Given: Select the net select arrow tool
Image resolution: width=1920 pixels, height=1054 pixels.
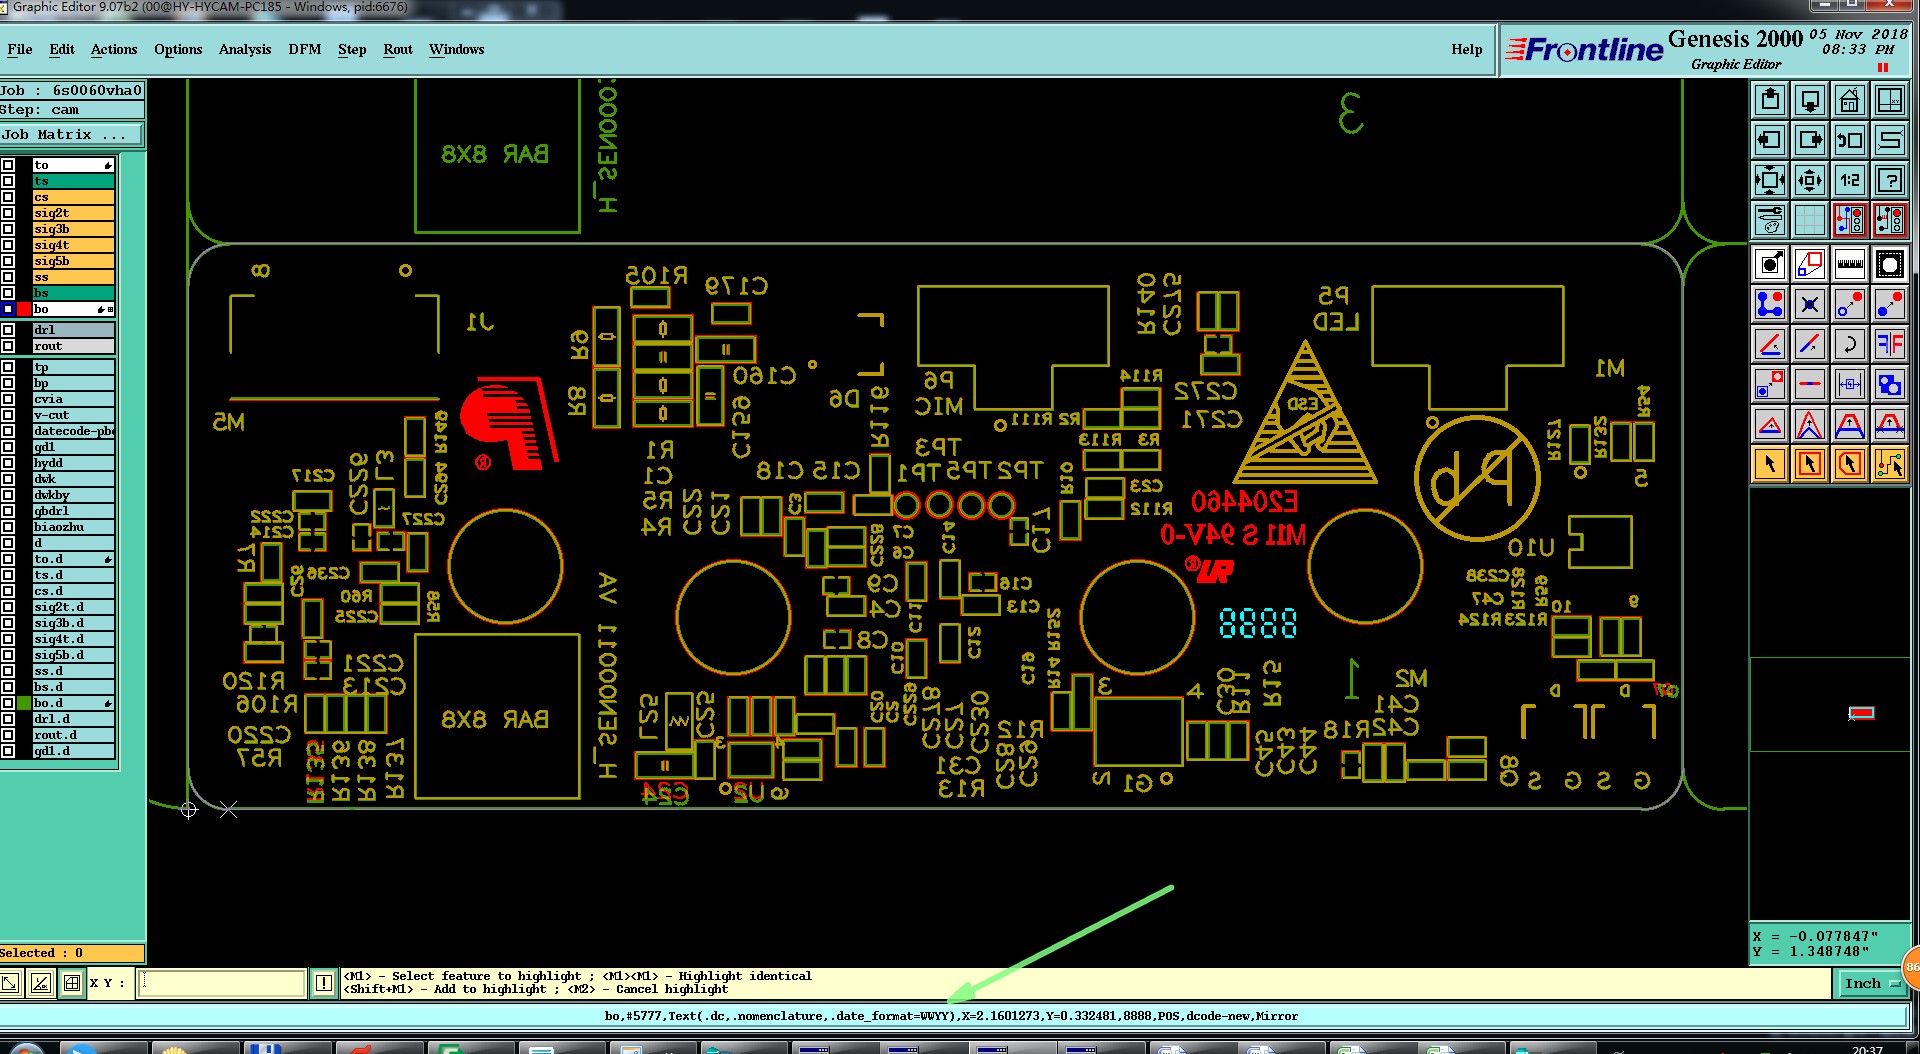Looking at the screenshot, I should point(1890,464).
